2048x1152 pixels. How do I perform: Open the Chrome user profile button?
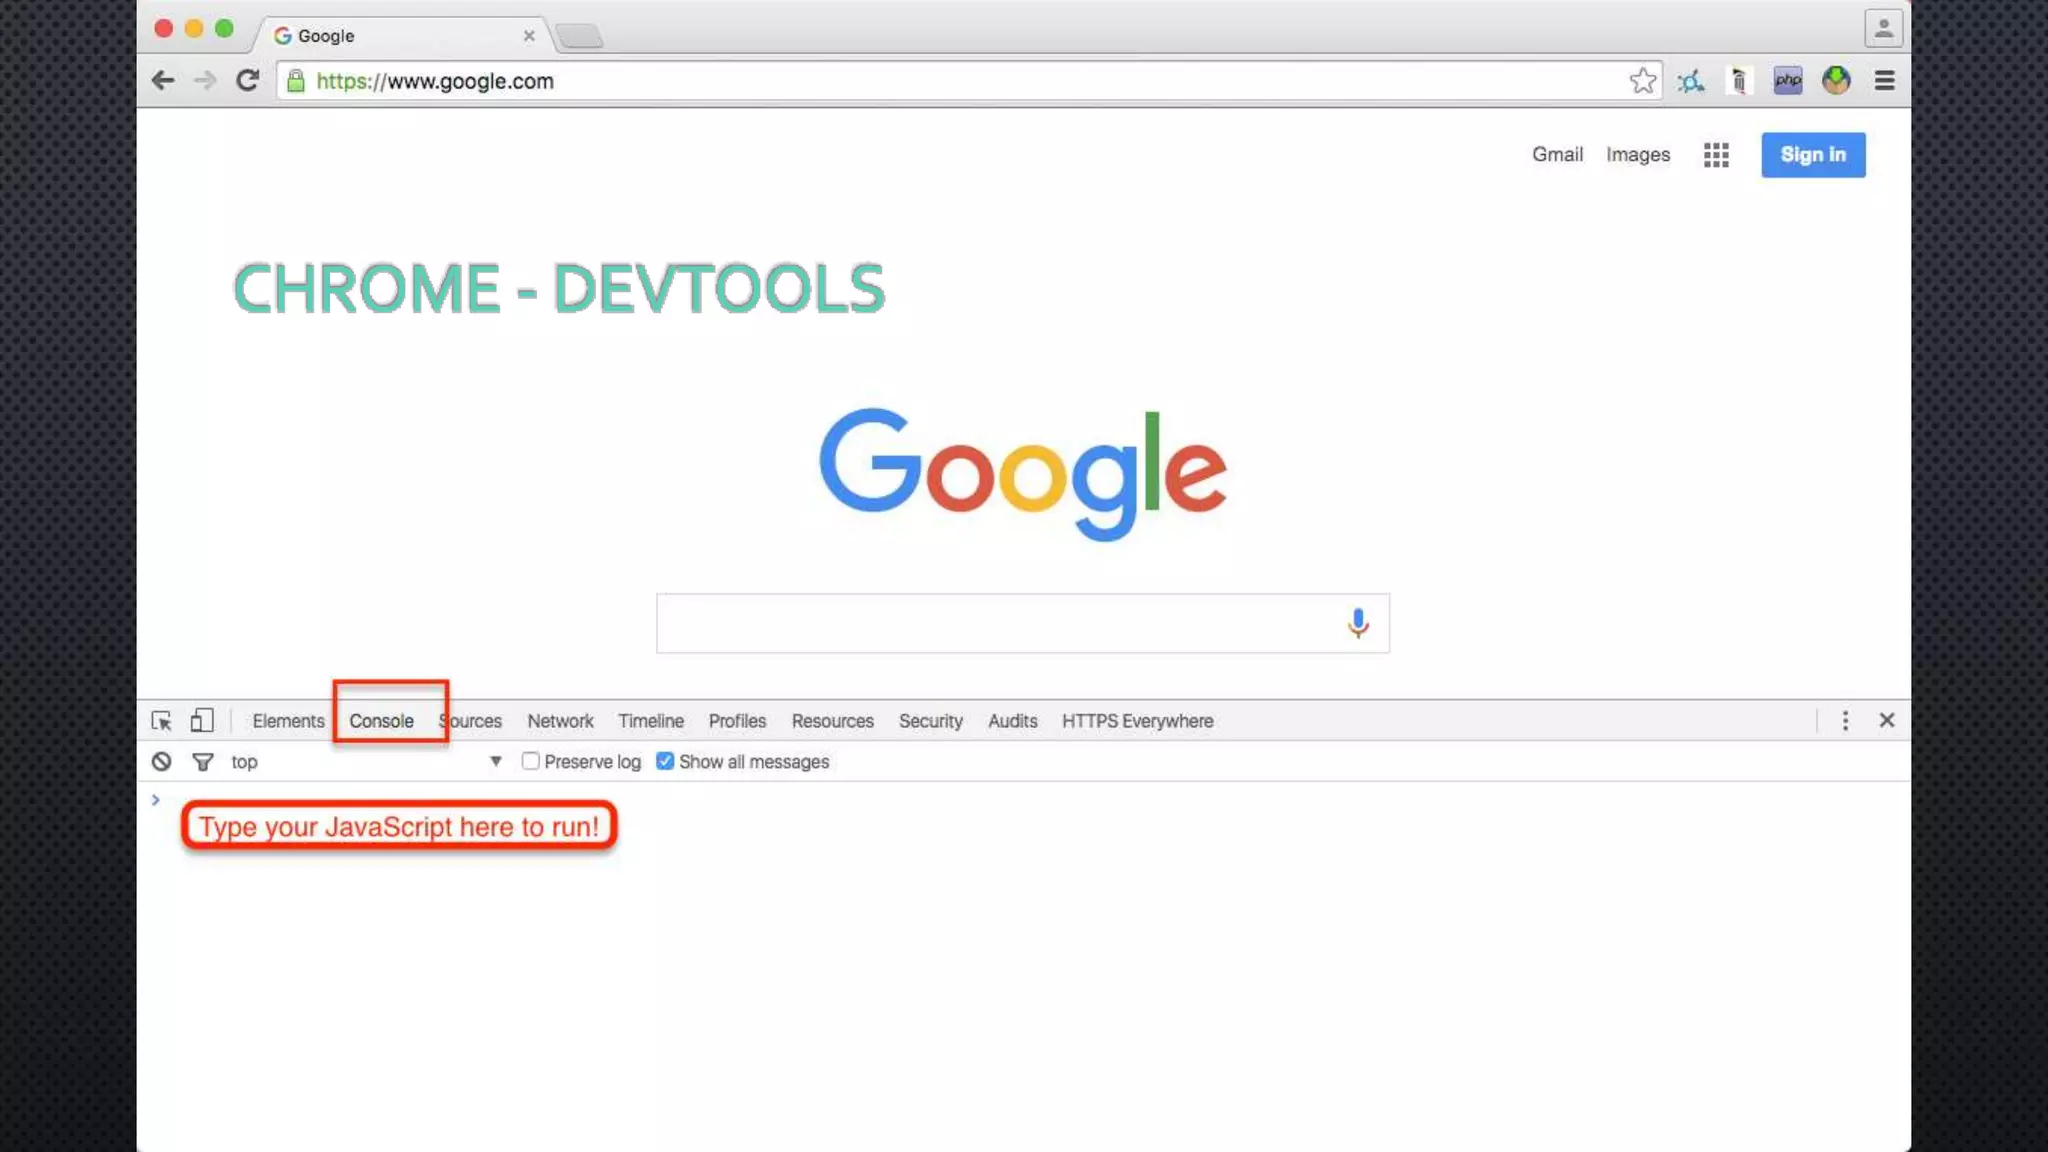(x=1883, y=28)
